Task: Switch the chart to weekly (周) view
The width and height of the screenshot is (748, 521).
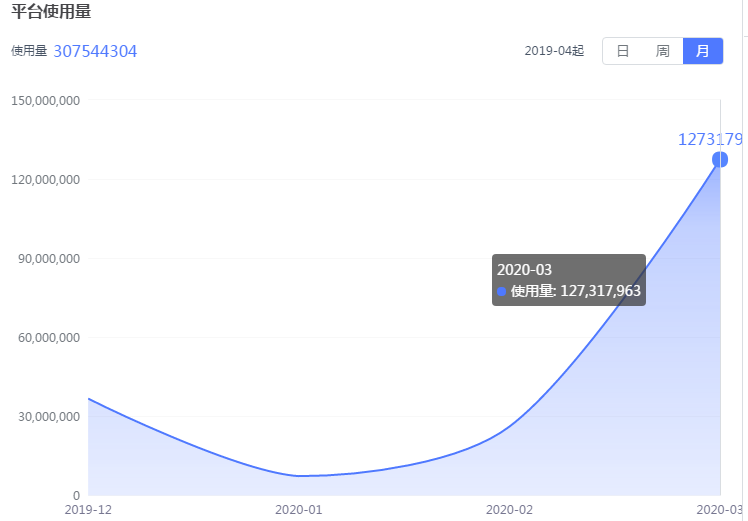Action: click(662, 51)
